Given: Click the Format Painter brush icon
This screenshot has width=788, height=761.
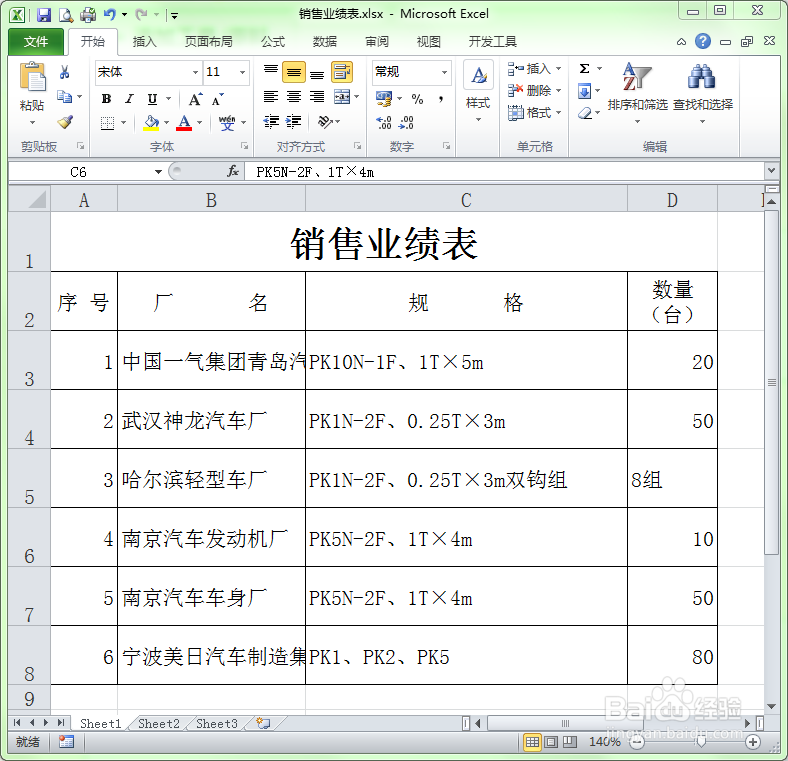Looking at the screenshot, I should (65, 122).
